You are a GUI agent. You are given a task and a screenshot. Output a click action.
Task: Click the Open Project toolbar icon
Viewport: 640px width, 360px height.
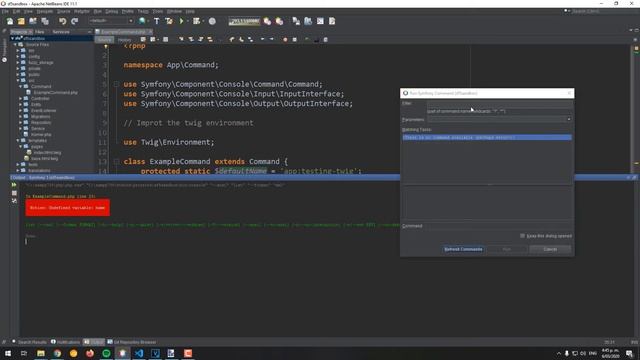(x=33, y=21)
